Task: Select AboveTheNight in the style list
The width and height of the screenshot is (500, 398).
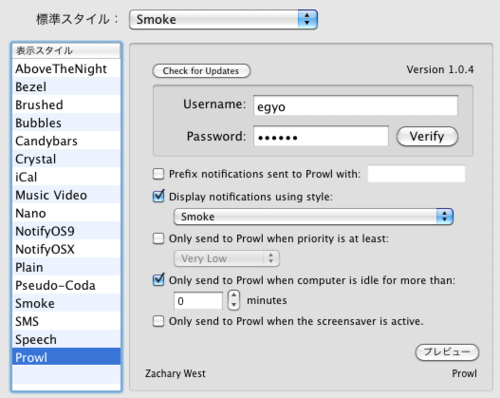Action: pos(66,69)
